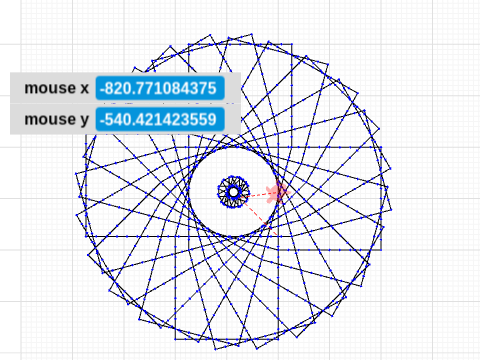Click the top-right corner of the upright square

click(292, 44)
